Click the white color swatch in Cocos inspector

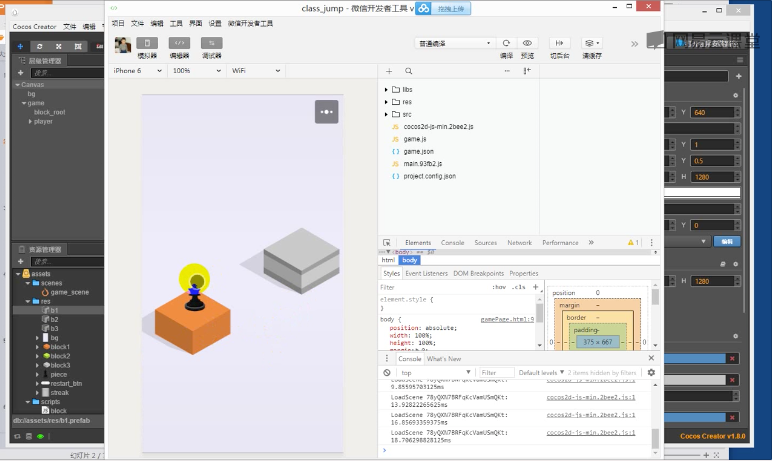(x=702, y=193)
